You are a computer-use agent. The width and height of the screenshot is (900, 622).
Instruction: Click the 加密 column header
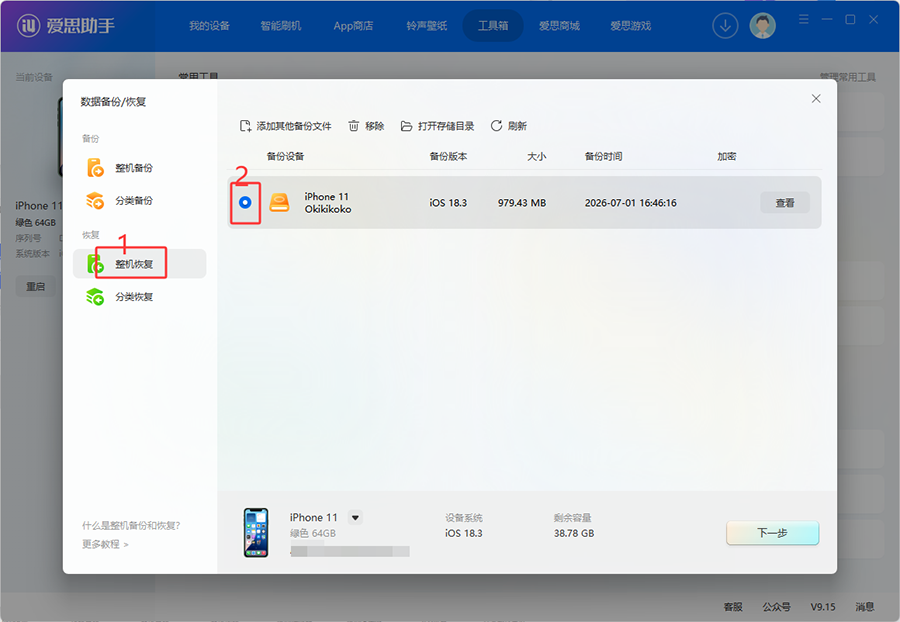coord(727,156)
